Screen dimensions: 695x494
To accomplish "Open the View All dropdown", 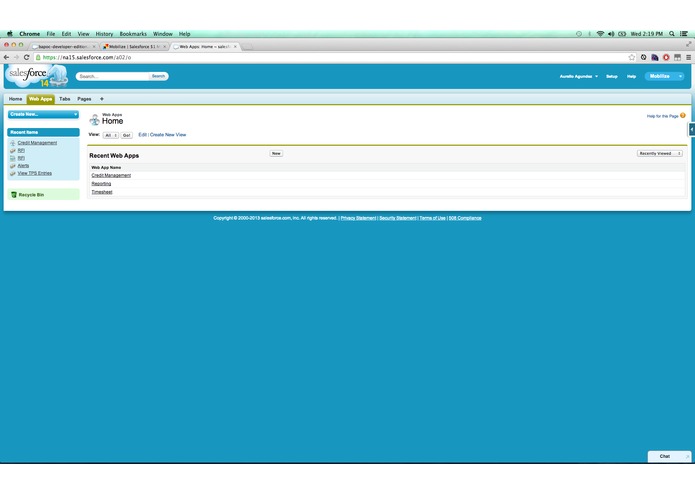I will [x=110, y=135].
